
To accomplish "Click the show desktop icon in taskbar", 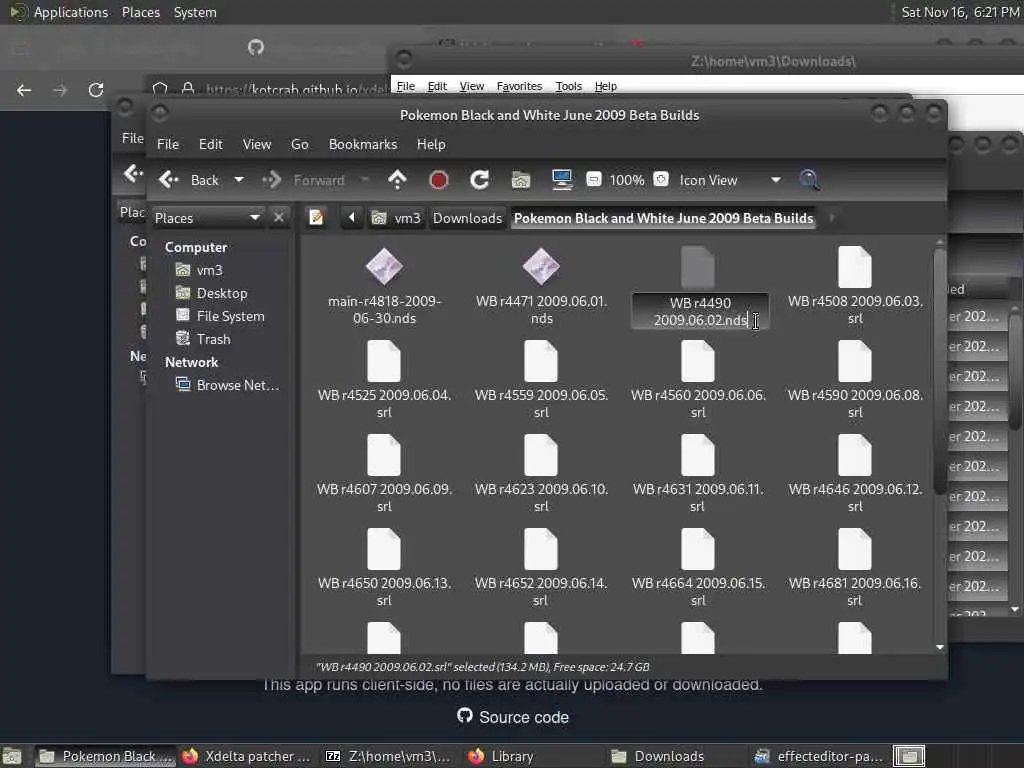I will click(12, 756).
